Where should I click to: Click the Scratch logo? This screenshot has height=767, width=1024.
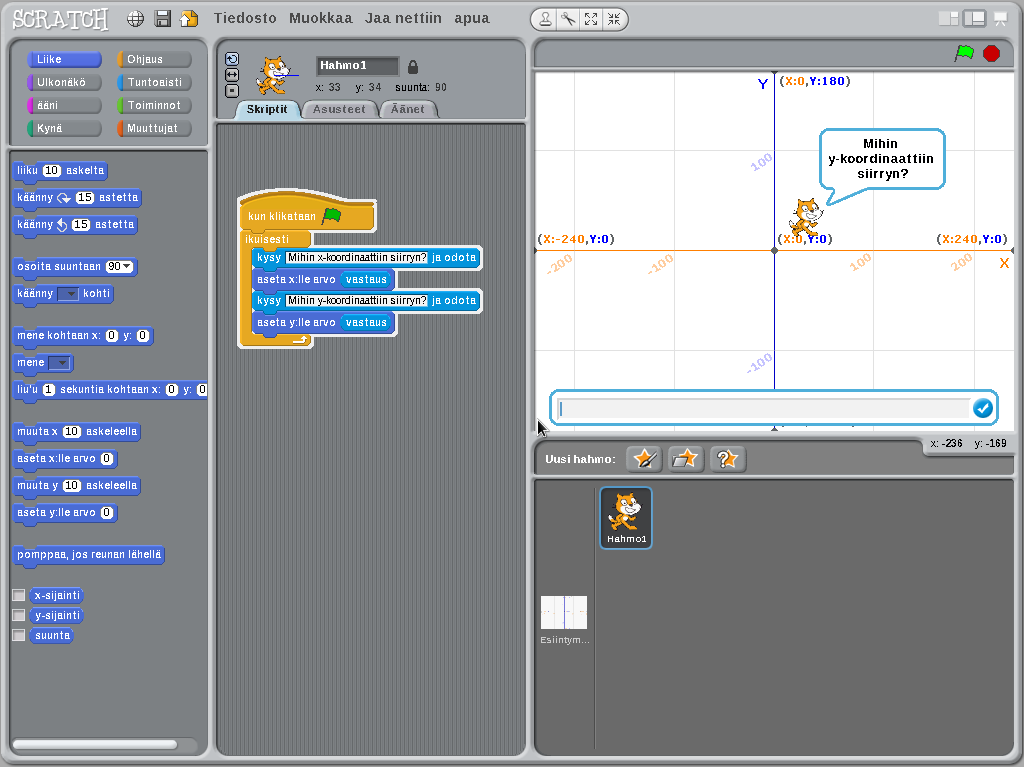coord(60,19)
